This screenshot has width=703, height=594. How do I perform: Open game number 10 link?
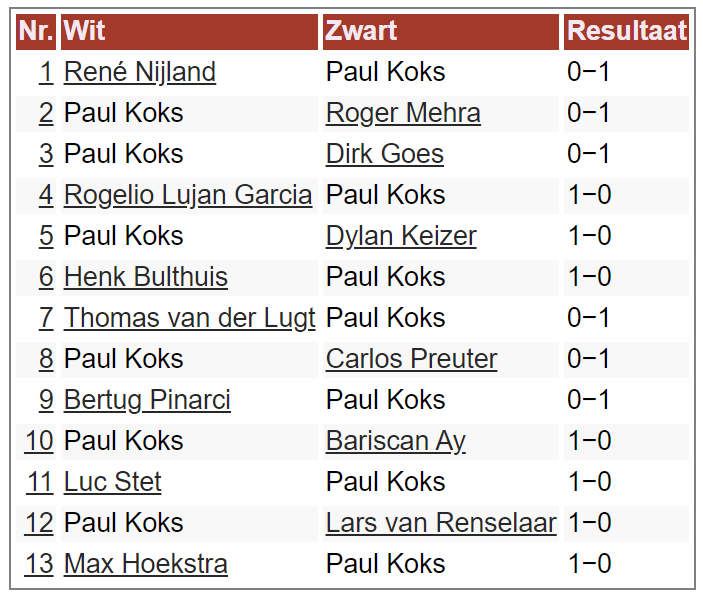[39, 441]
